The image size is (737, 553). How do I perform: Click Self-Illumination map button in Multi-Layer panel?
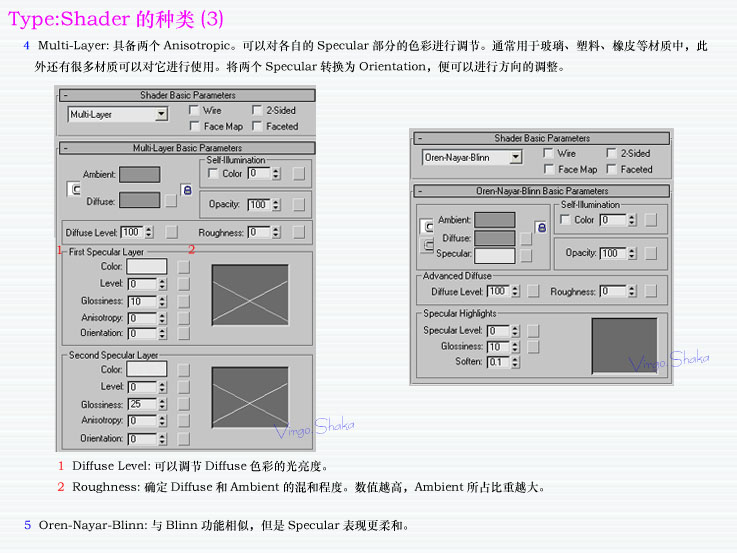(x=298, y=174)
